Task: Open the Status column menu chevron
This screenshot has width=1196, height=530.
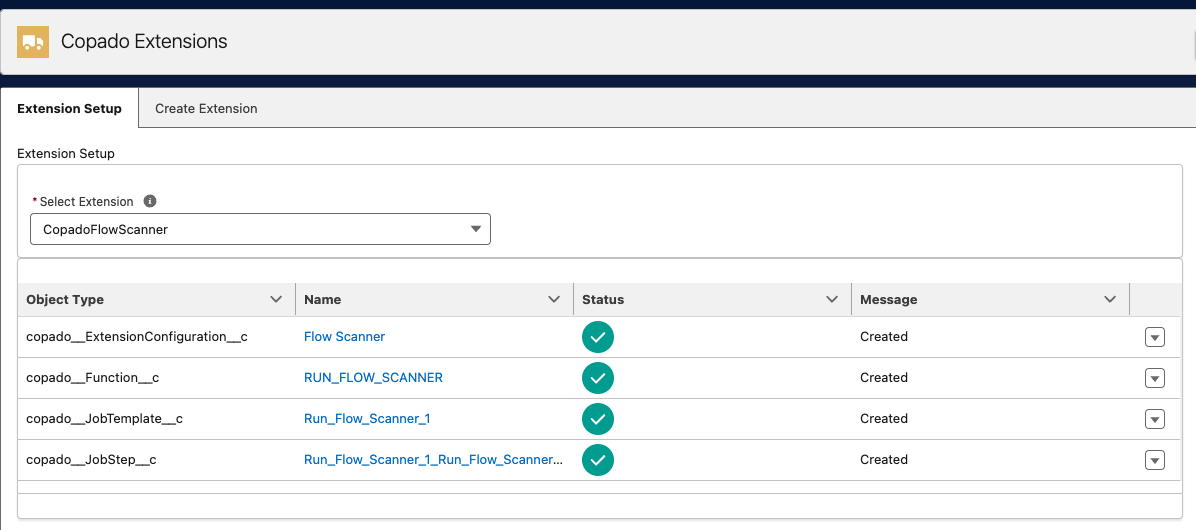Action: tap(832, 300)
